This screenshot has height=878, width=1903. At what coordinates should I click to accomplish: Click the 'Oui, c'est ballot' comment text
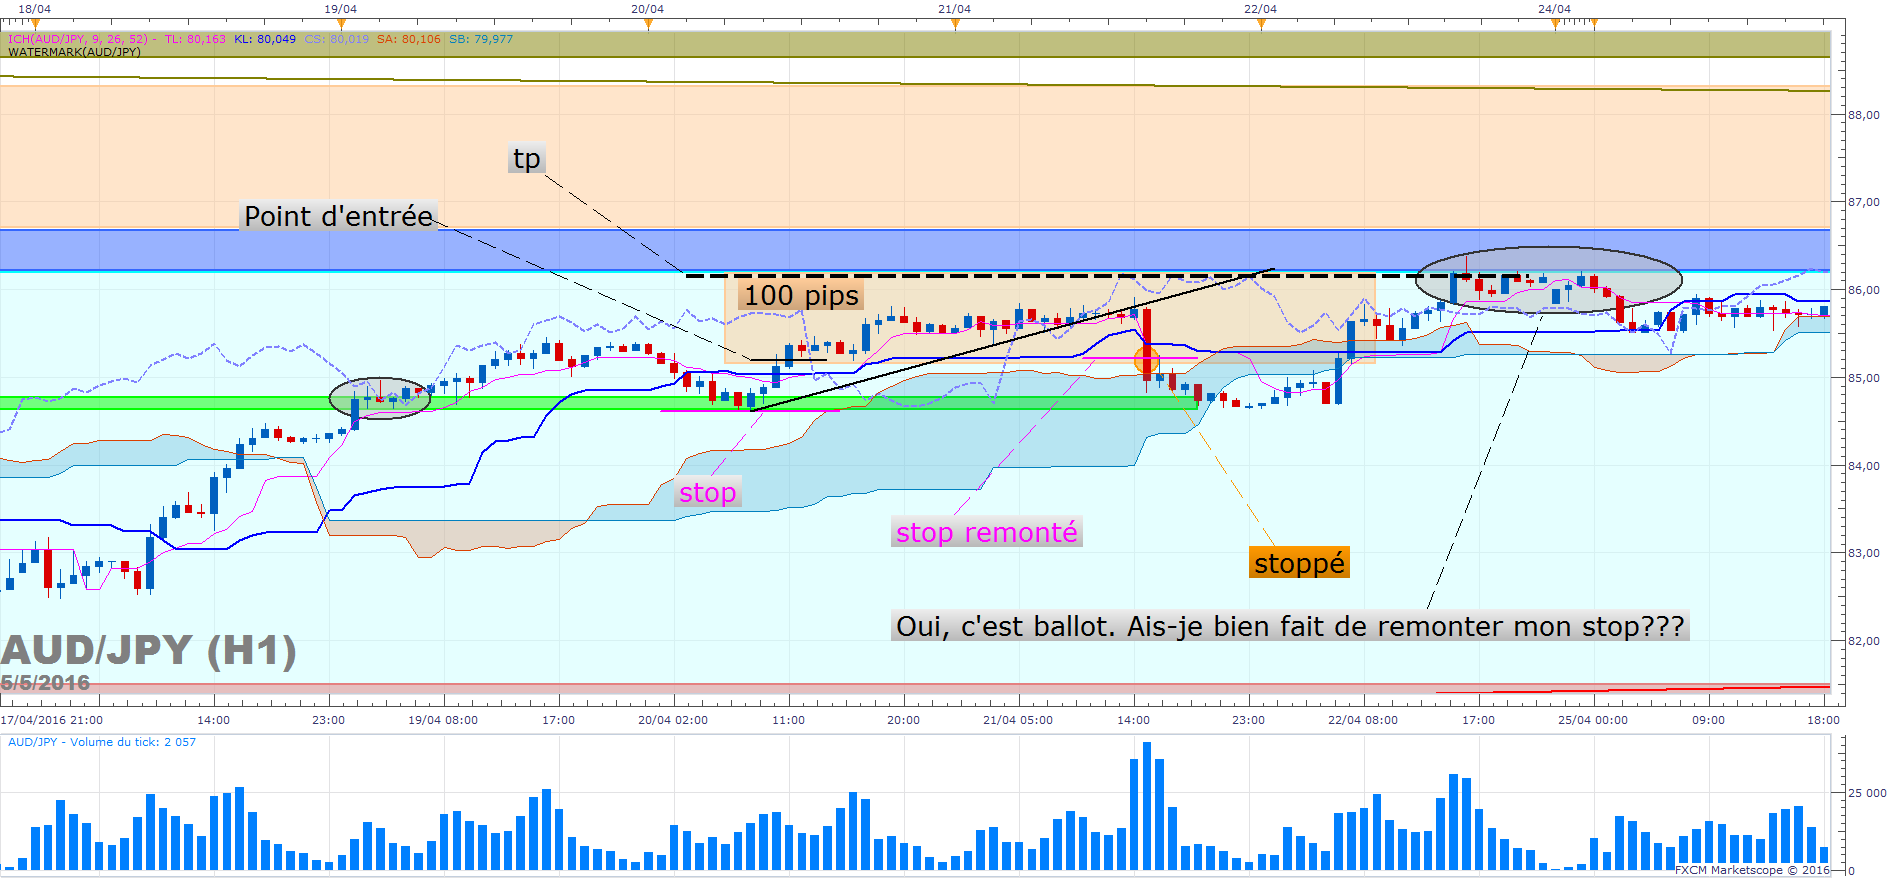(x=1290, y=626)
